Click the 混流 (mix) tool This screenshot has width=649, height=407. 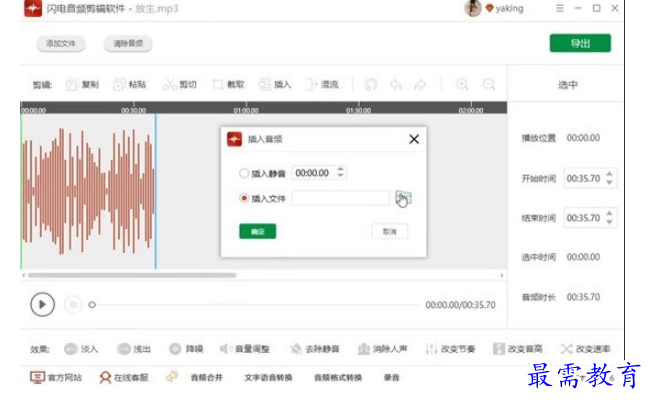pos(322,84)
